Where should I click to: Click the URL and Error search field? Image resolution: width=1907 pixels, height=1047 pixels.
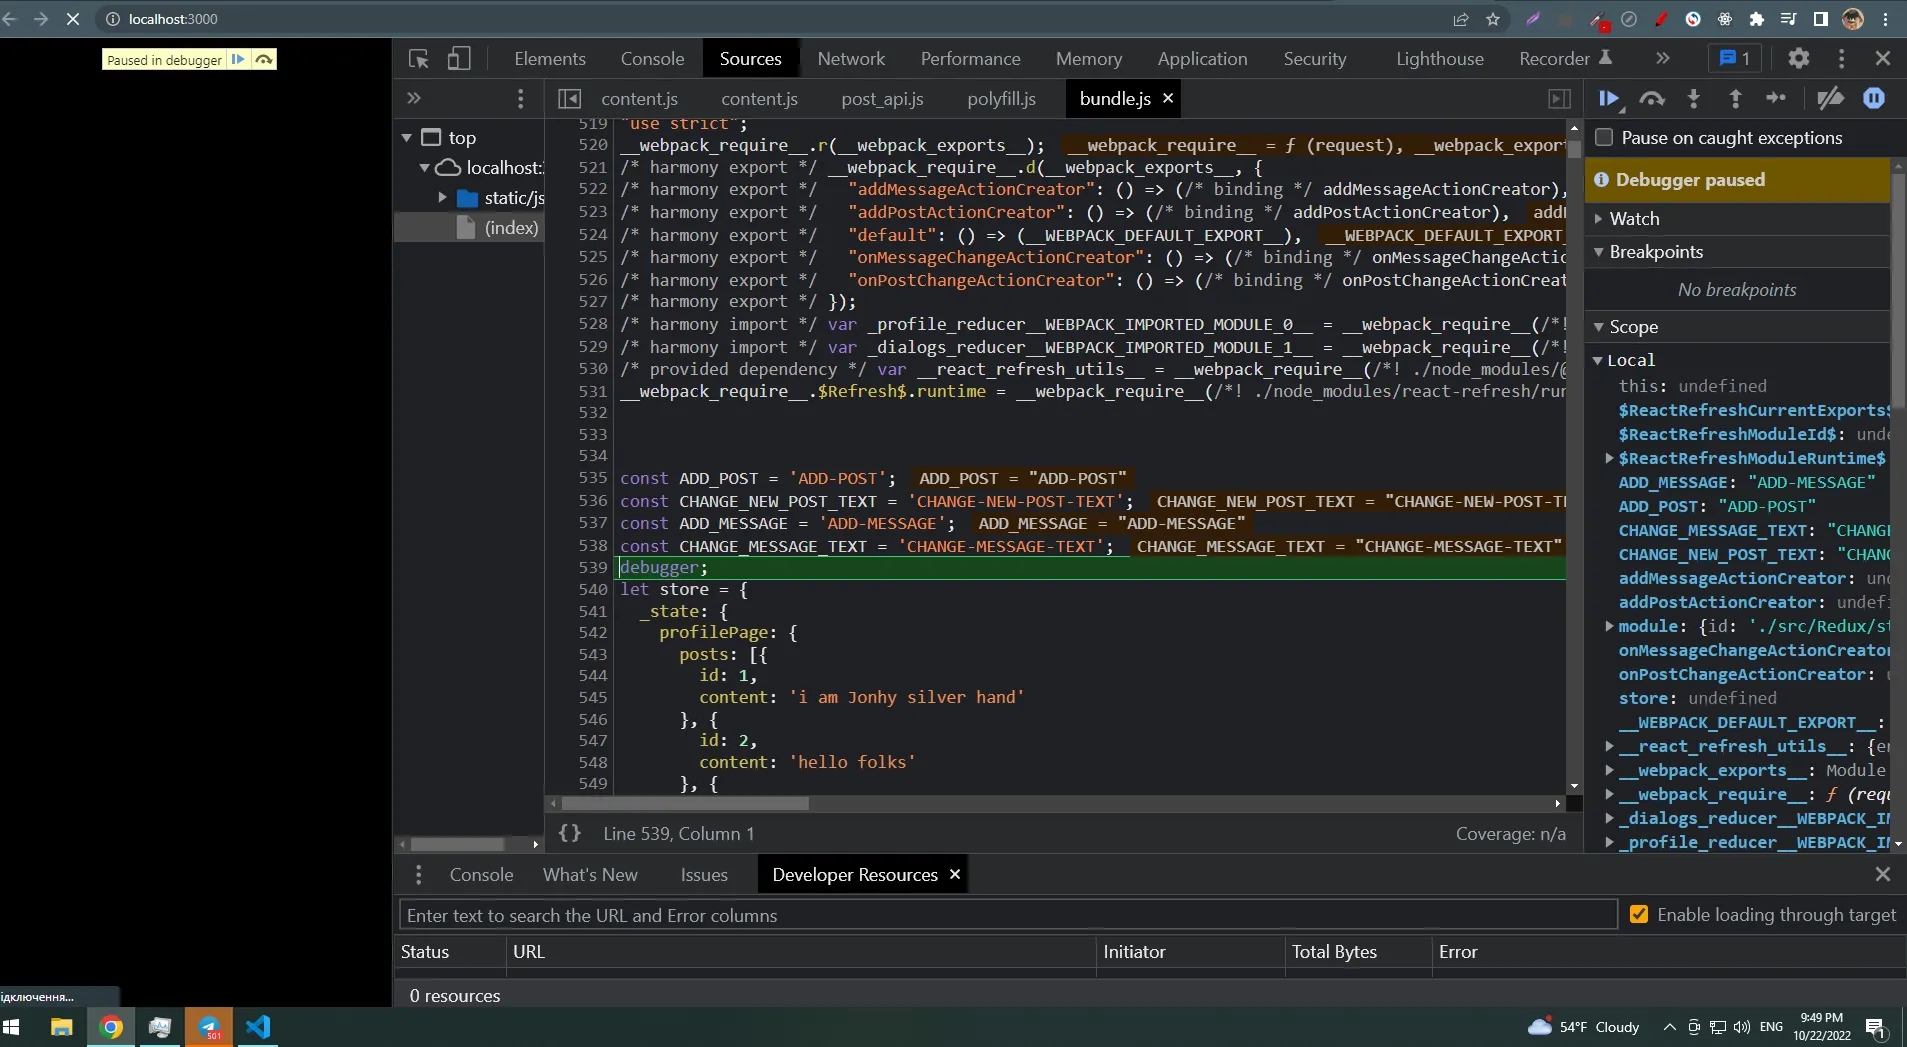tap(1007, 915)
